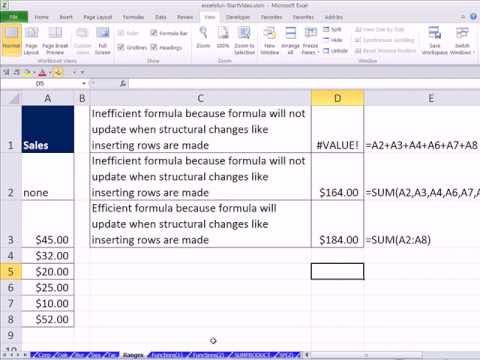Toggle the Ruler checkbox
Viewport: 480px width, 360px height.
pos(128,33)
